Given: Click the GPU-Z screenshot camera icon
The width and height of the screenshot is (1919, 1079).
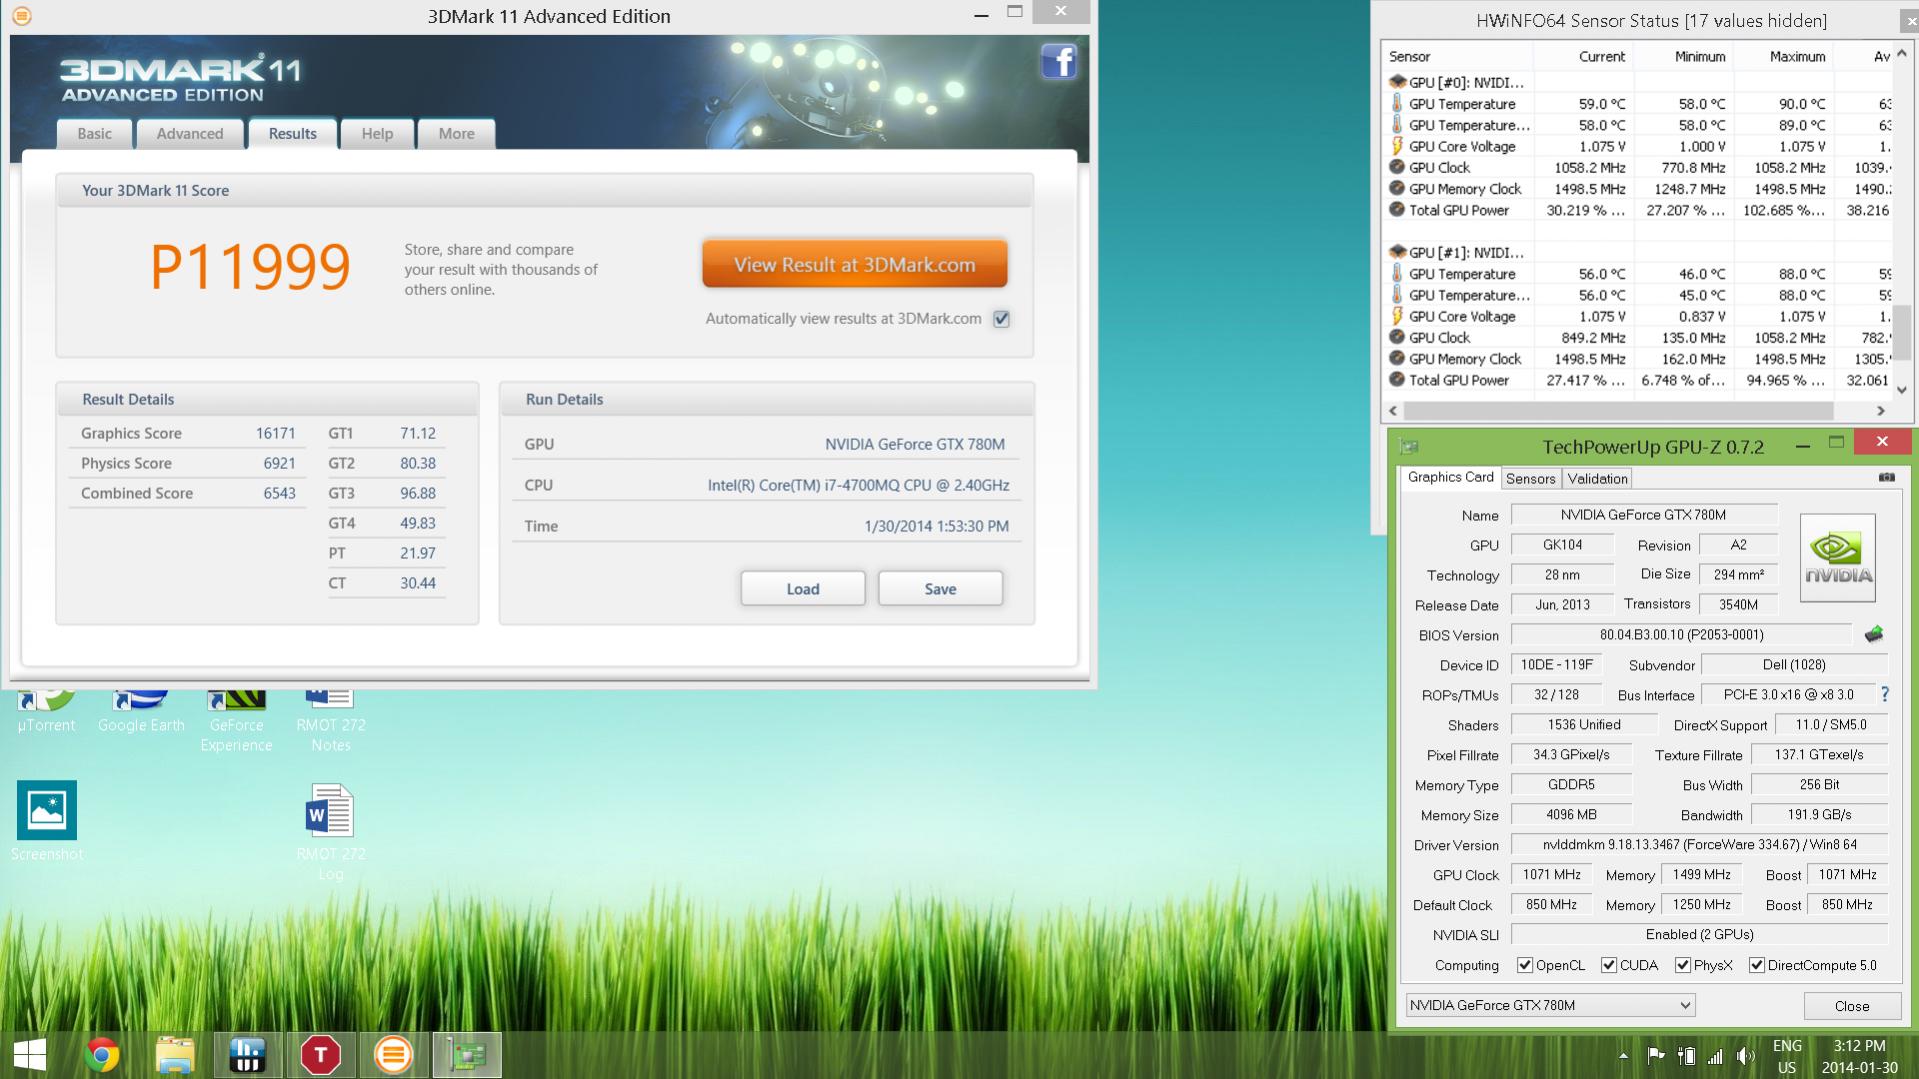Looking at the screenshot, I should click(x=1886, y=478).
